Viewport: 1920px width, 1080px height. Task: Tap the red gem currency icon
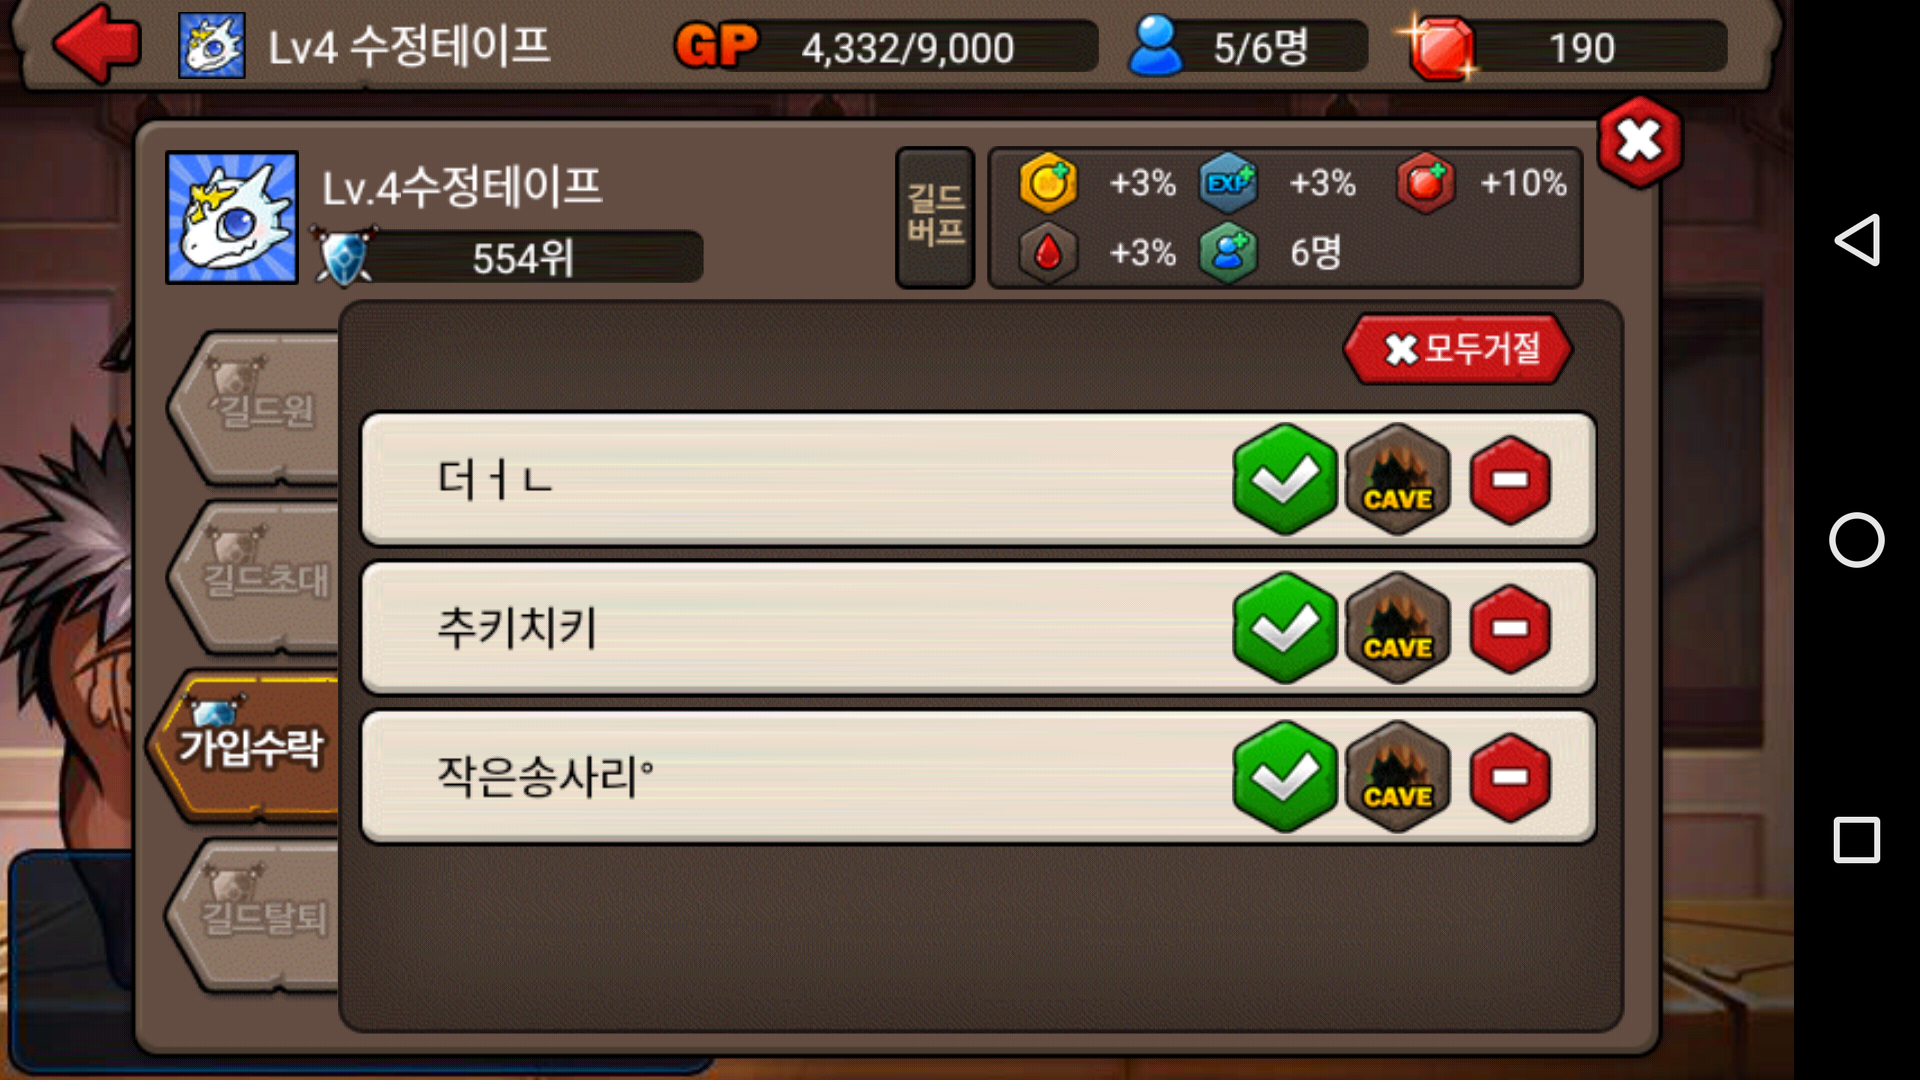[x=1441, y=47]
